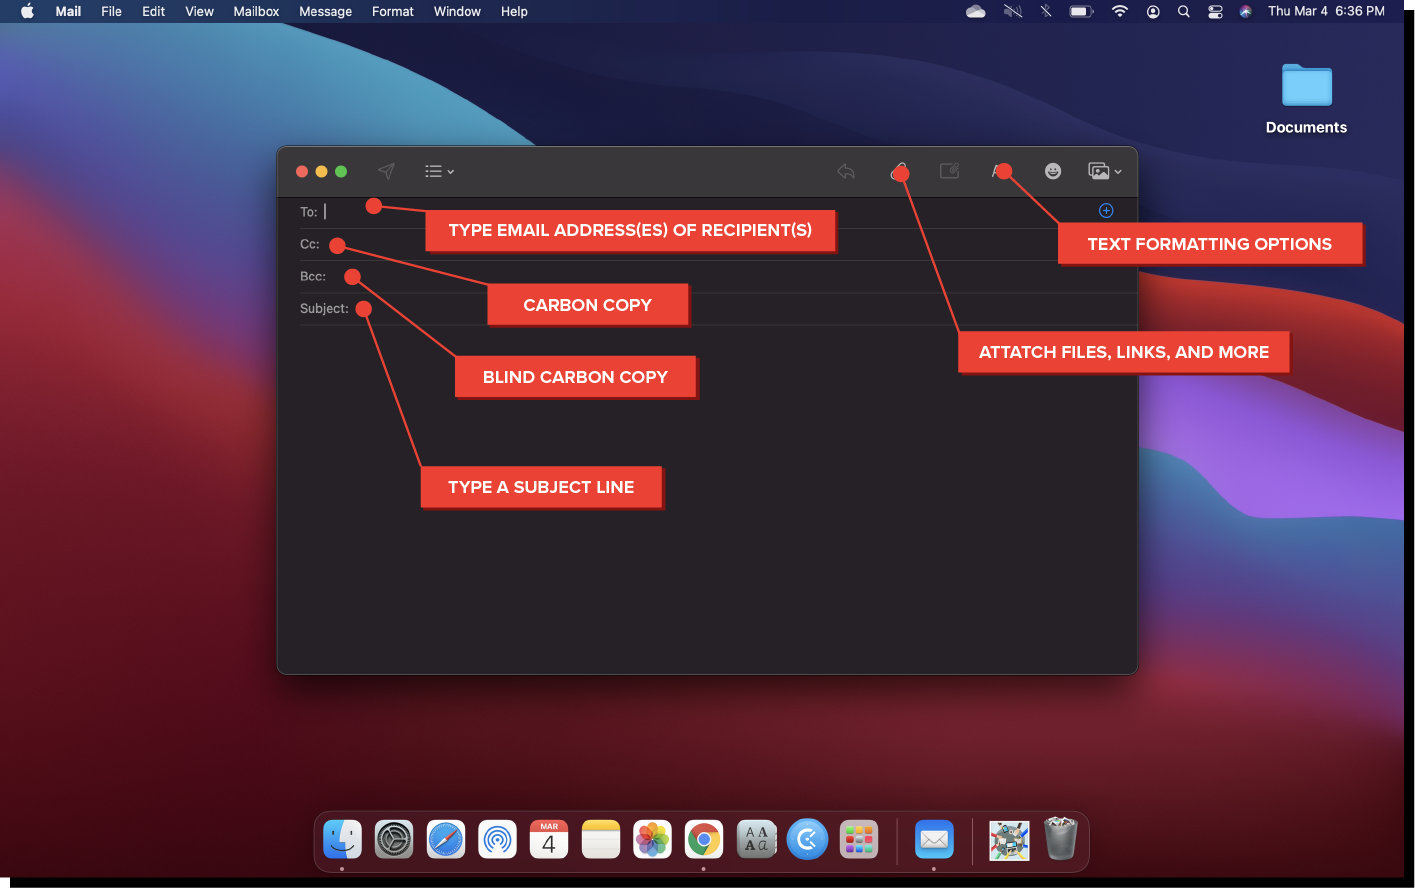Screen dimensions: 1415x888
Task: Add a contact with the blue plus
Action: pyautogui.click(x=1106, y=210)
